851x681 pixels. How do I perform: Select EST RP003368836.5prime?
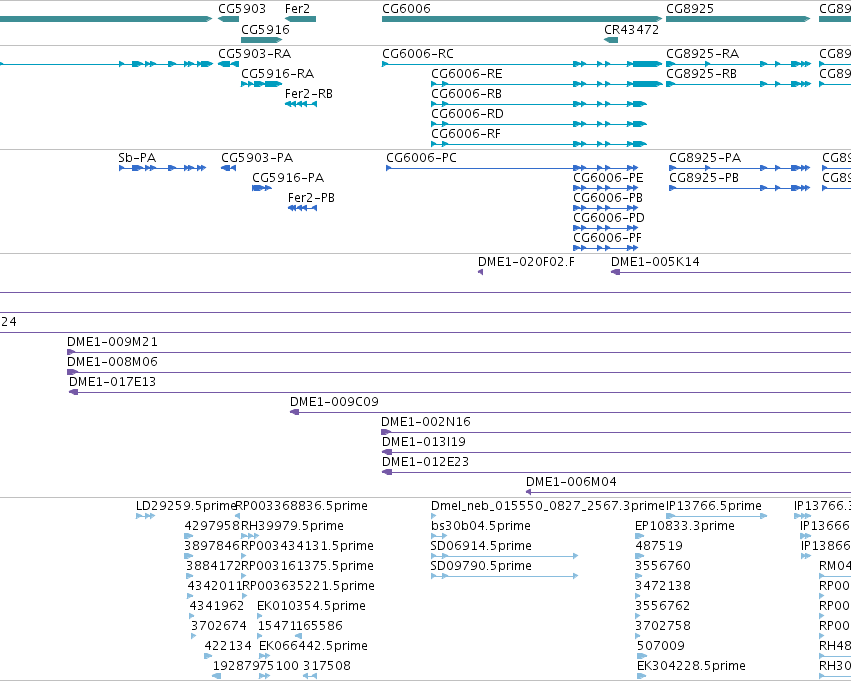[x=302, y=506]
